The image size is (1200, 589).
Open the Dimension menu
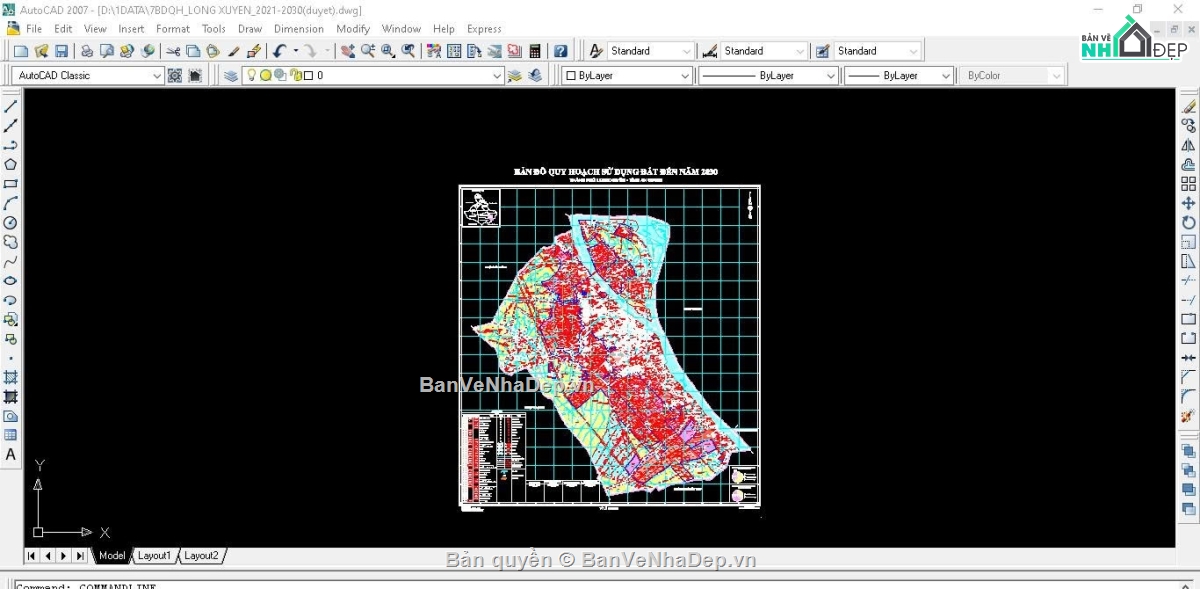point(298,29)
